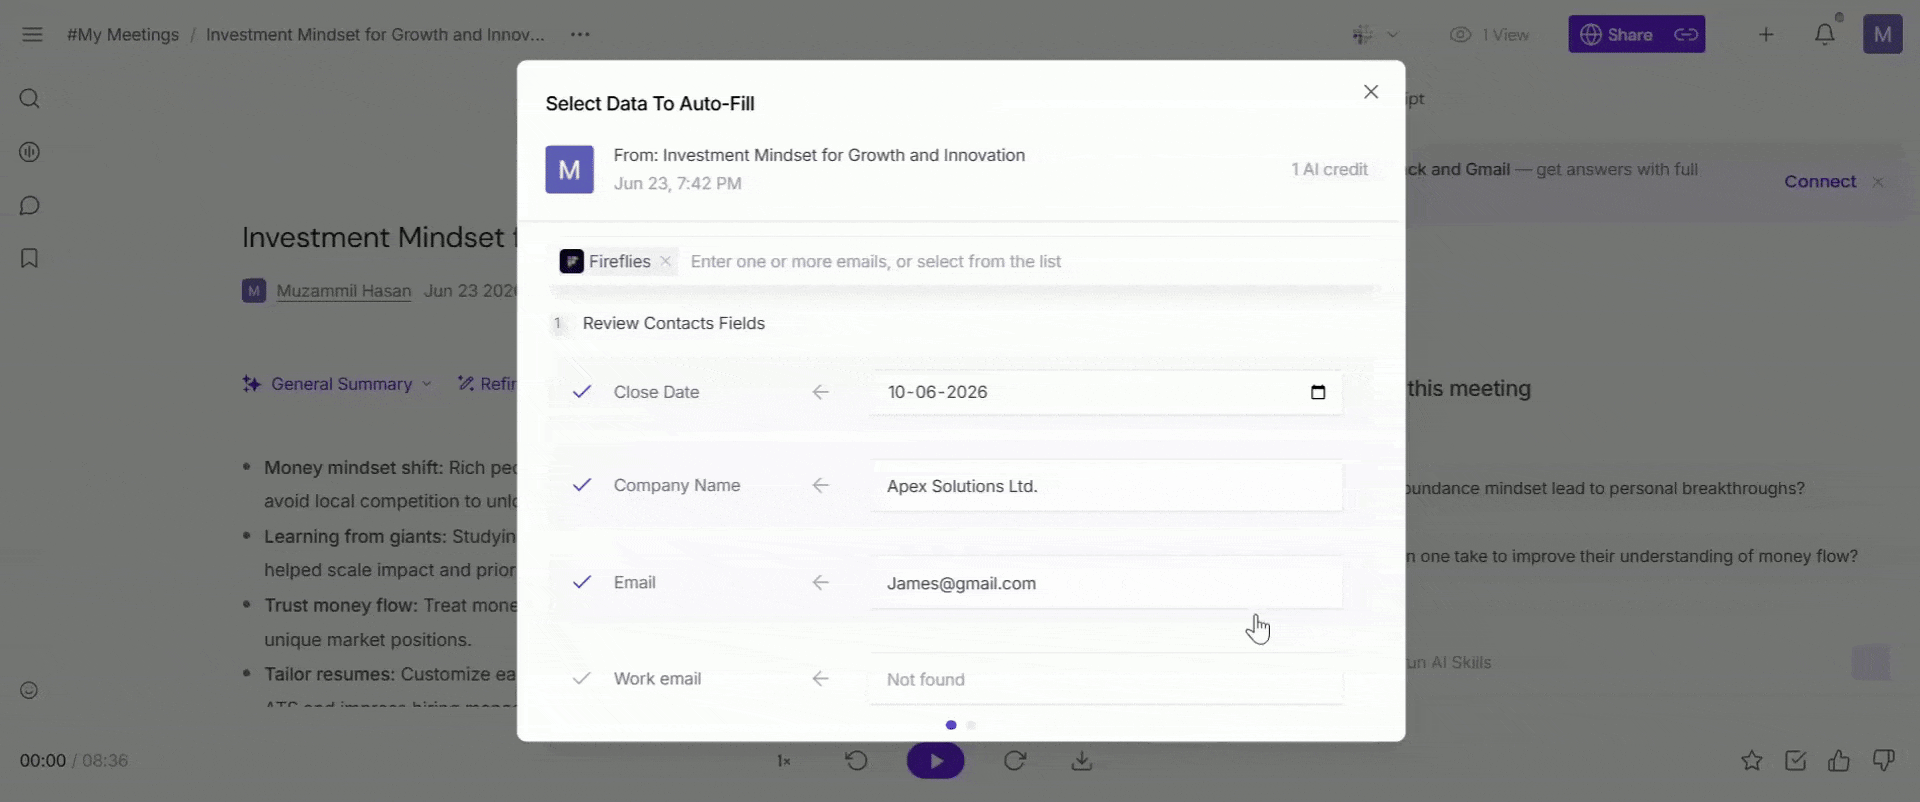1920x802 pixels.
Task: Download the recording
Action: tap(1081, 761)
